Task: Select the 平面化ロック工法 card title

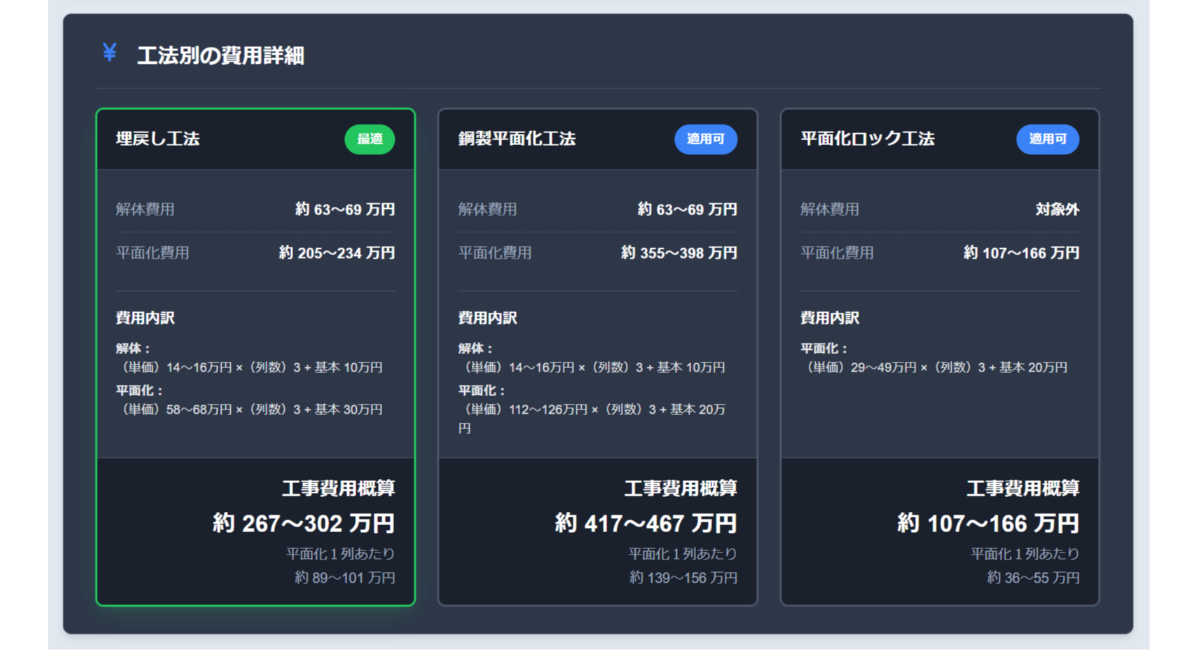Action: point(867,139)
